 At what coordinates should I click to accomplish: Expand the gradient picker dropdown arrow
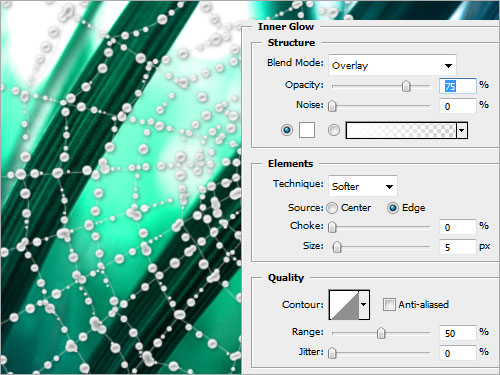[x=462, y=130]
